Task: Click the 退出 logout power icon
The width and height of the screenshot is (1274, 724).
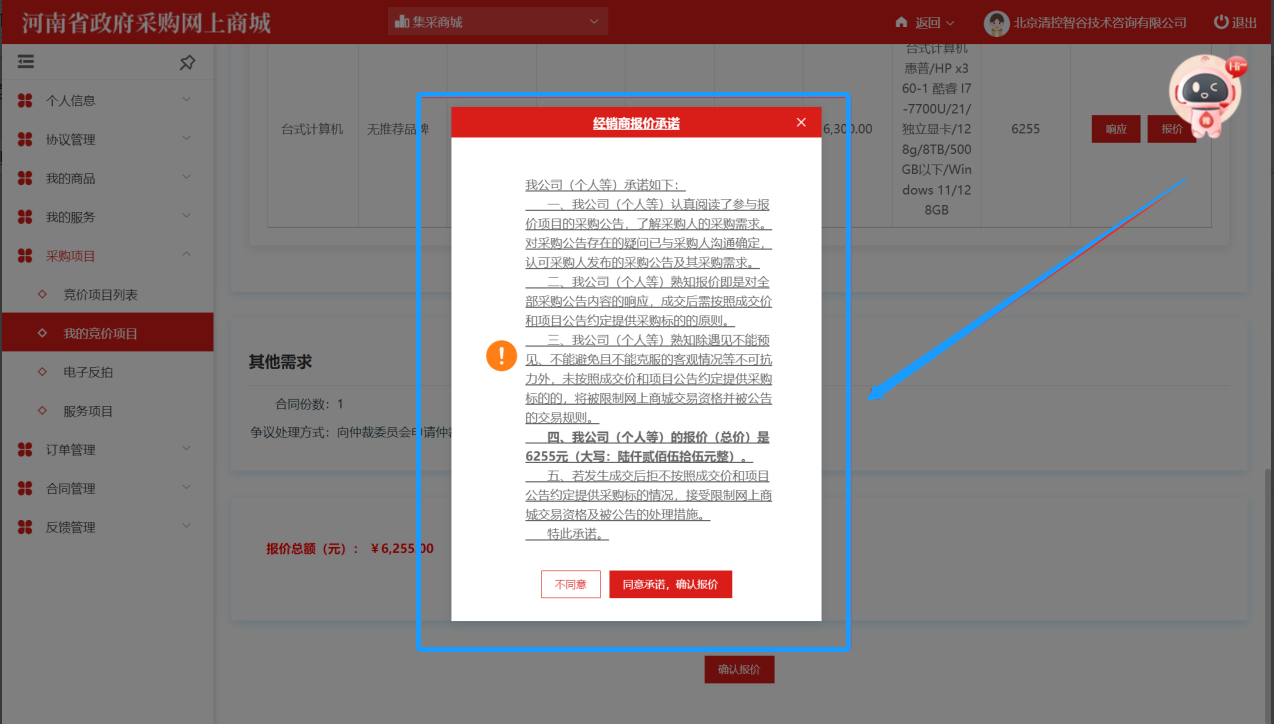Action: pos(1221,22)
